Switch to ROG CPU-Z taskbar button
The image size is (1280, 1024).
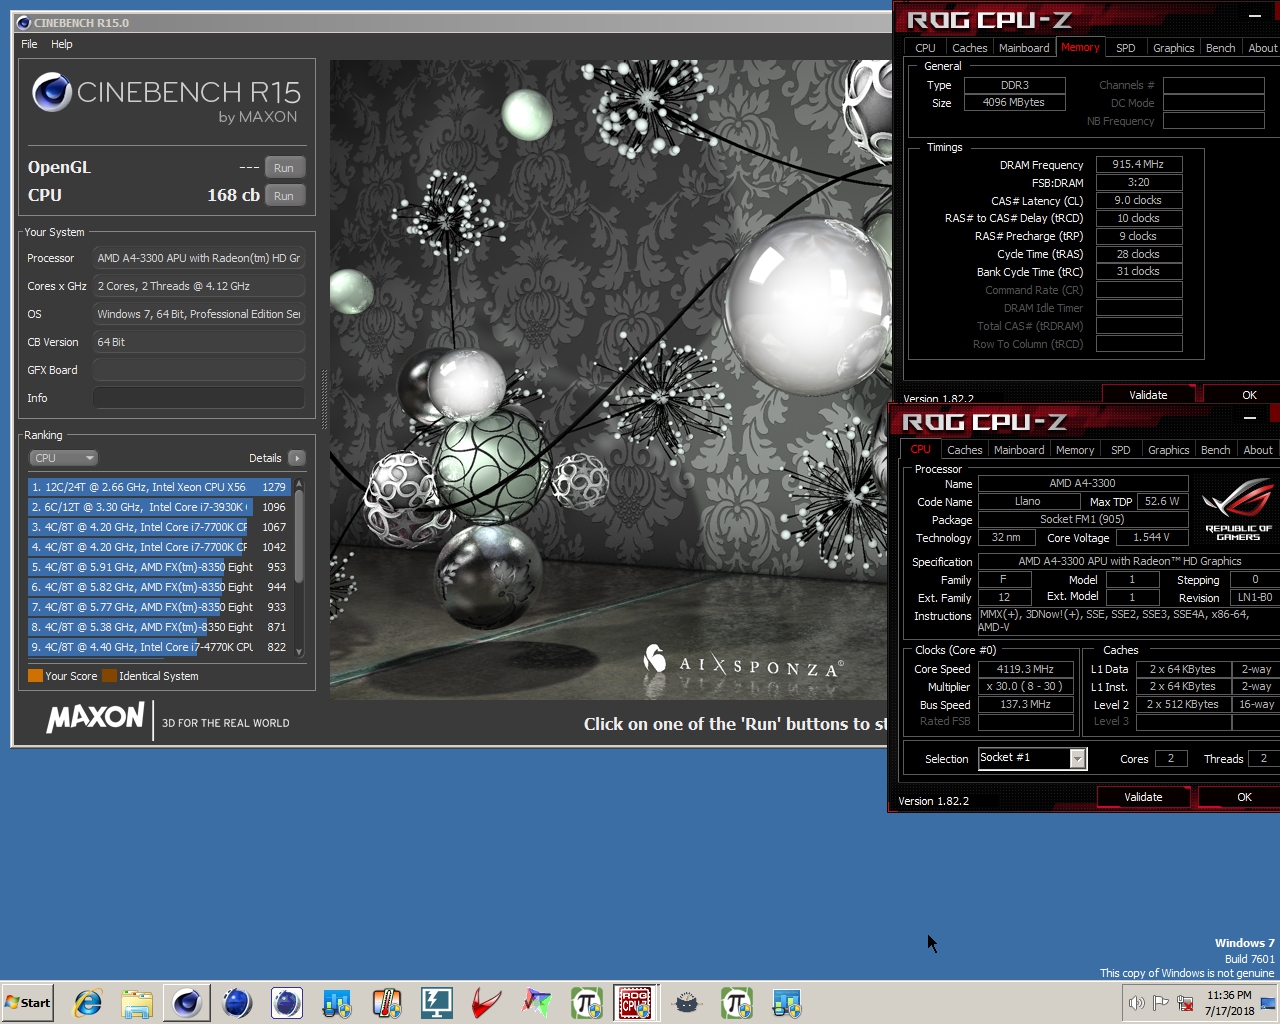[636, 1002]
